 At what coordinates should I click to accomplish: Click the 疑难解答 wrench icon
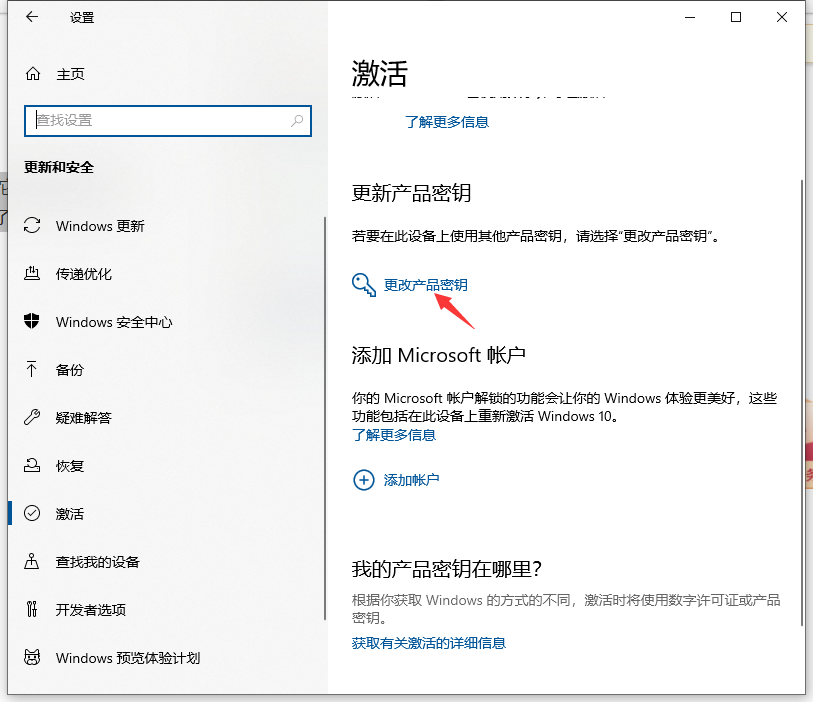33,418
